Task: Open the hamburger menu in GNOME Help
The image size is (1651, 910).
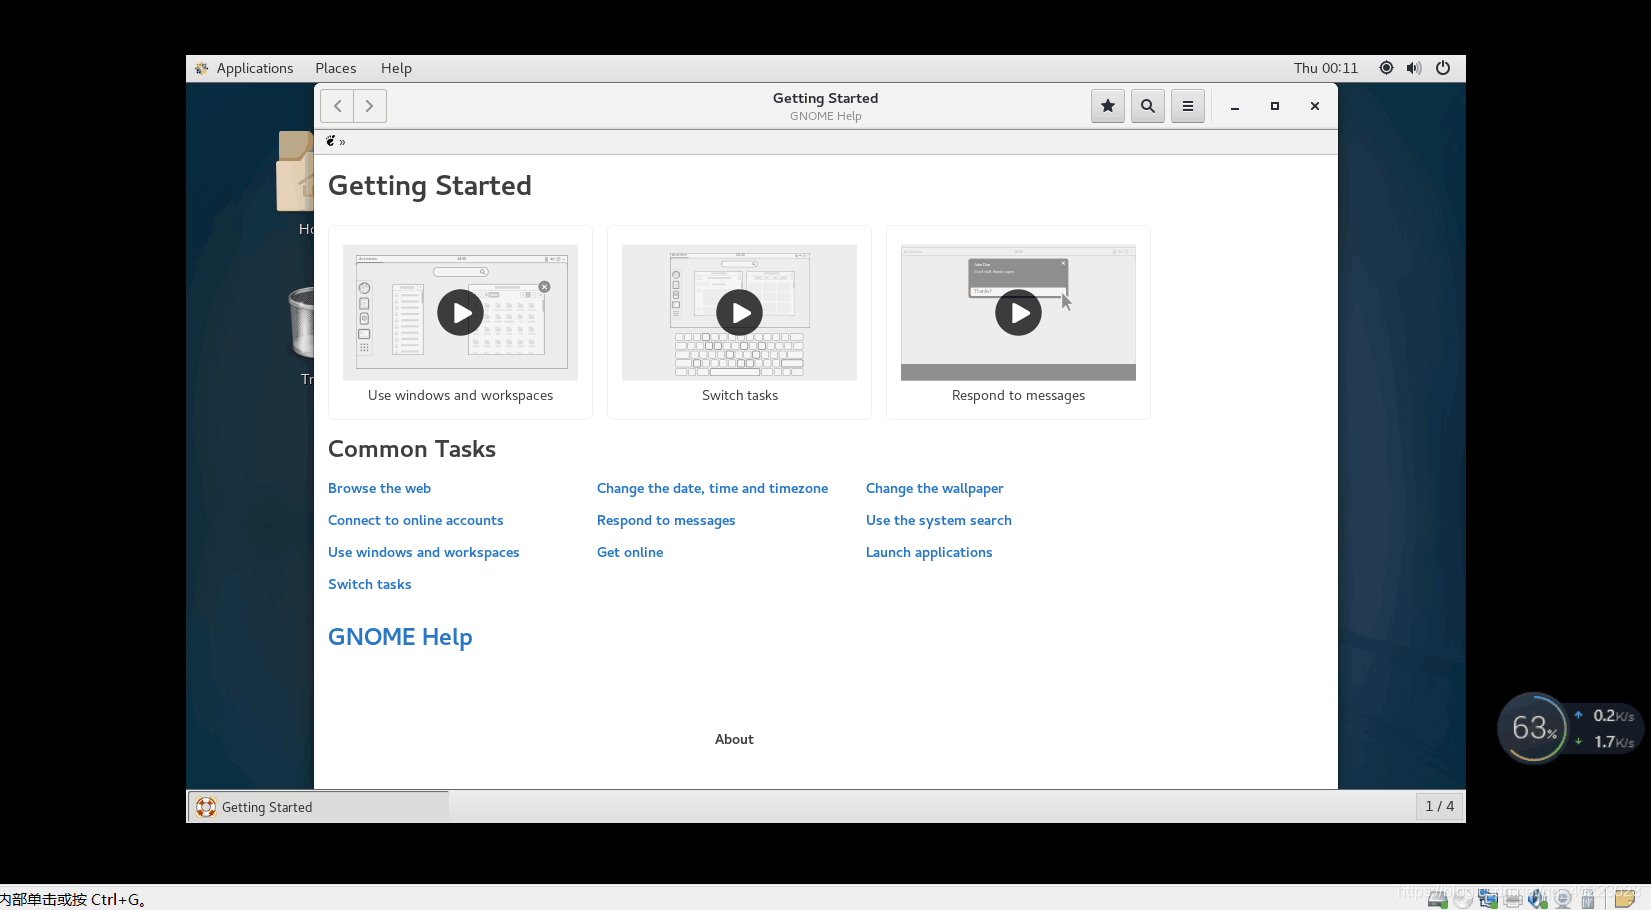Action: tap(1188, 106)
